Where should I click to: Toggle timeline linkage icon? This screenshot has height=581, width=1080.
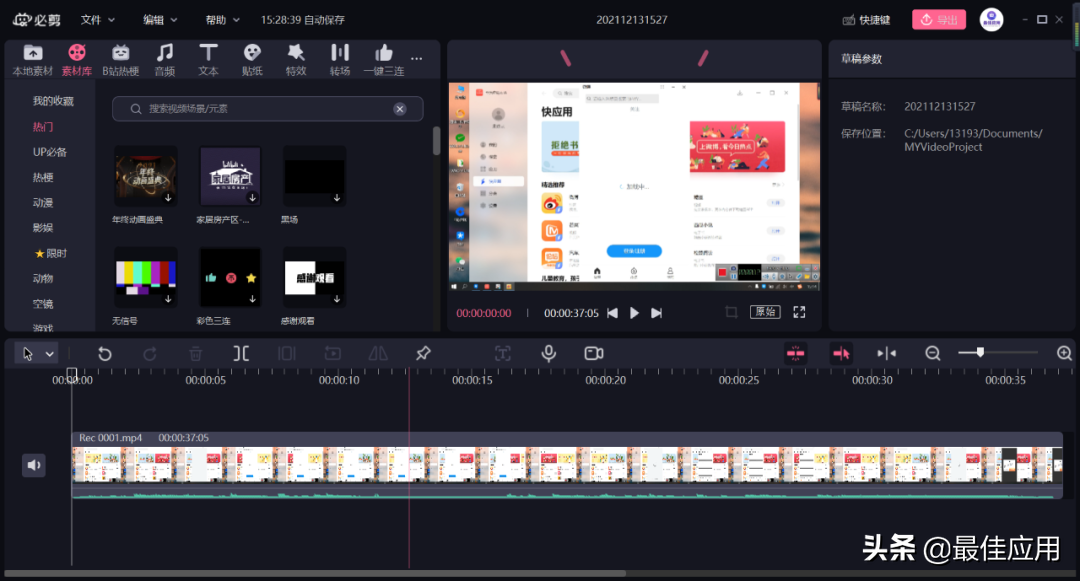[841, 354]
